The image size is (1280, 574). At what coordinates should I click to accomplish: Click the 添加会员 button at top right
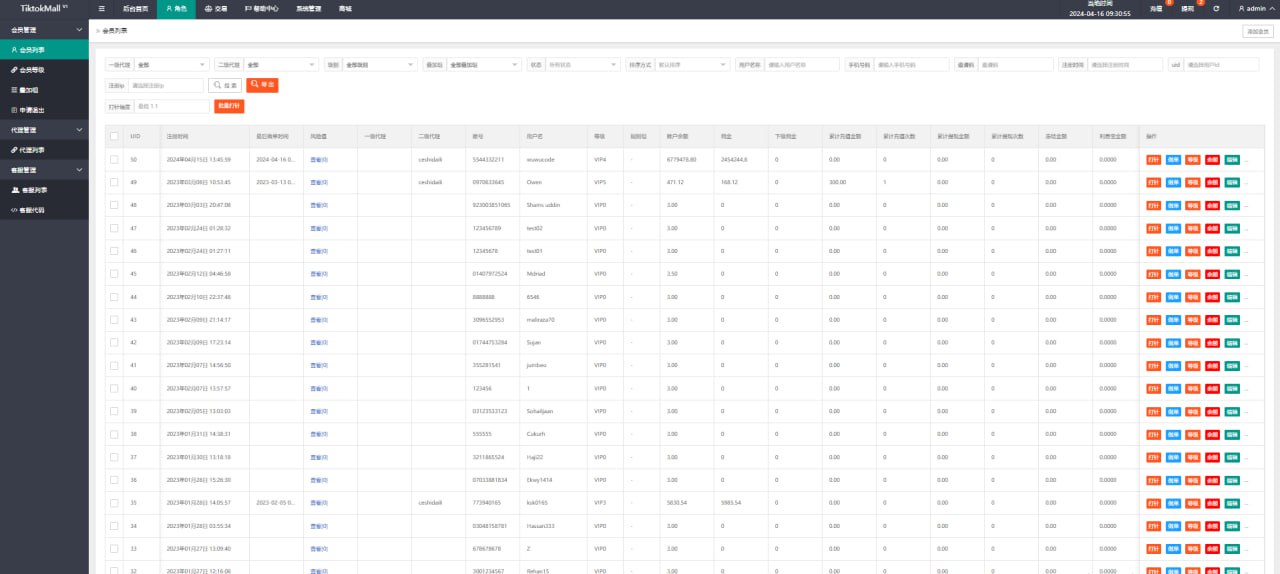pyautogui.click(x=1257, y=31)
